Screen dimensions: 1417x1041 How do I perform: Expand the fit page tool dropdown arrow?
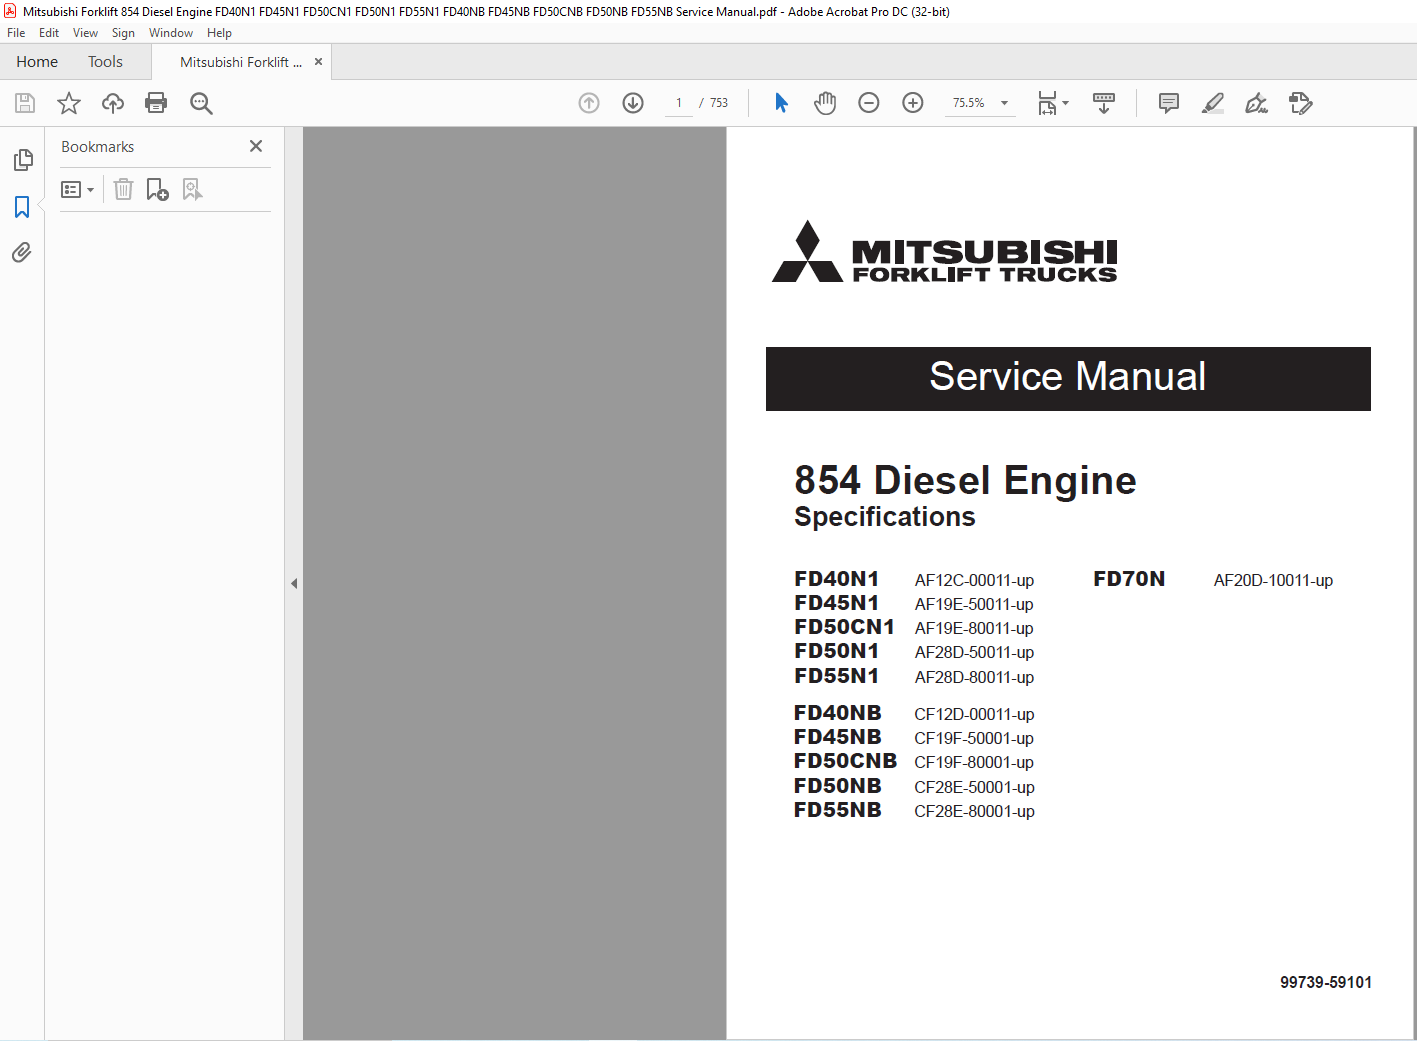pyautogui.click(x=1065, y=103)
